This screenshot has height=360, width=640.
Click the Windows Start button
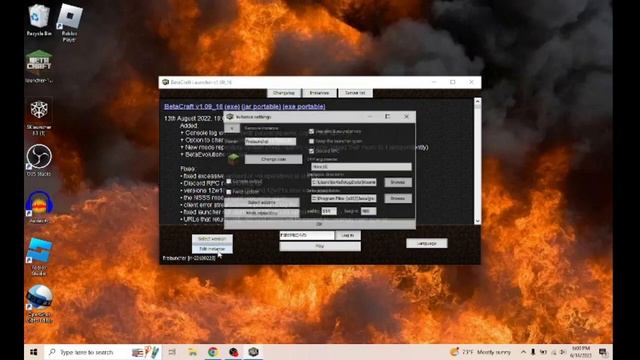pos(33,352)
